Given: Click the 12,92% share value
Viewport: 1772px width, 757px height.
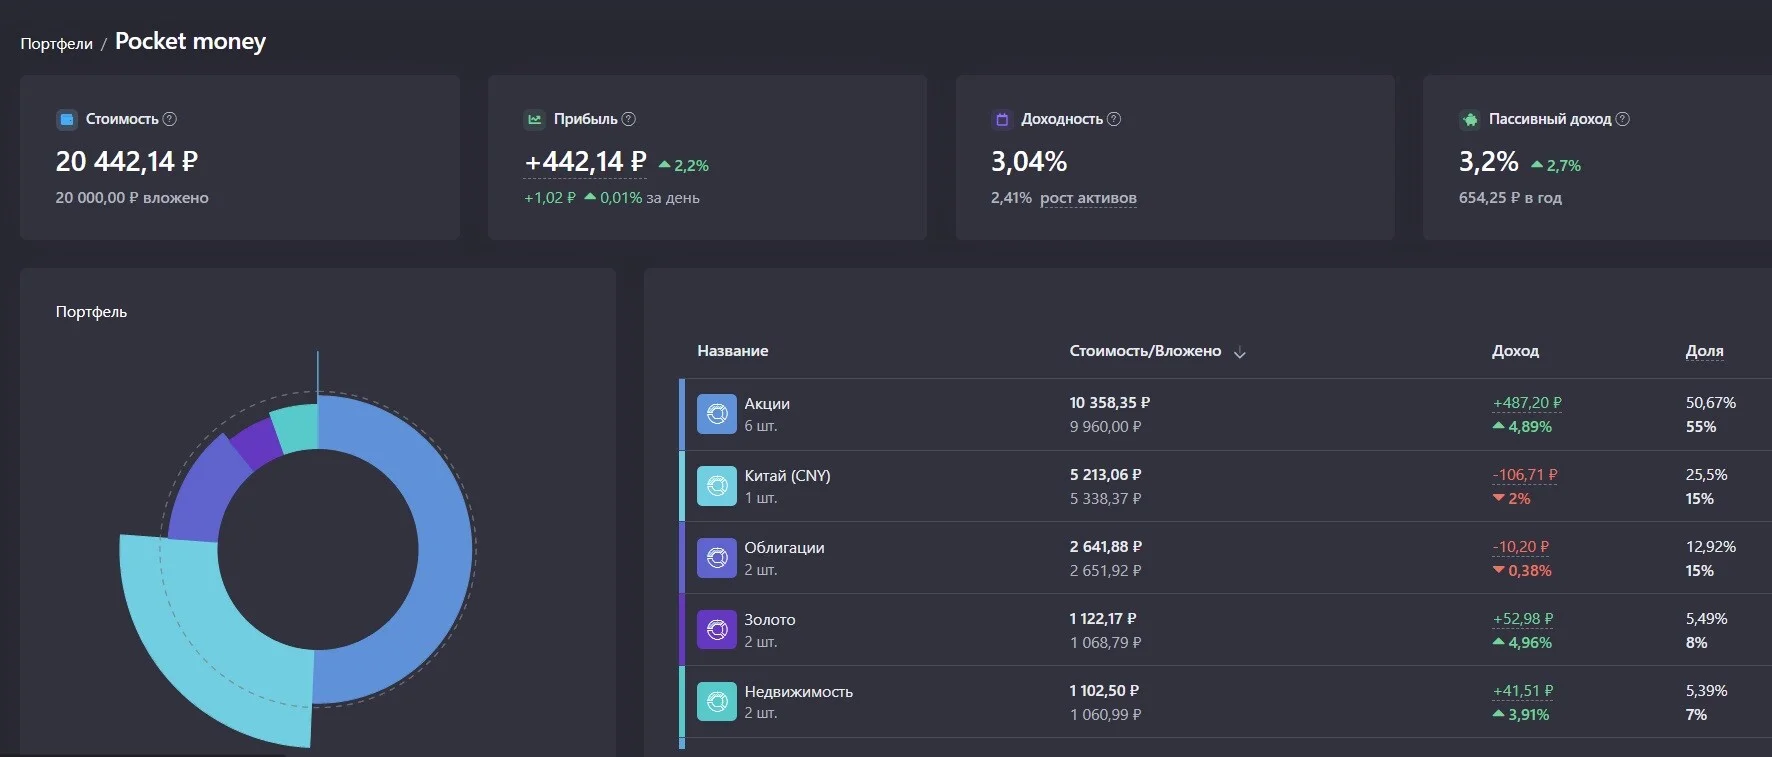Looking at the screenshot, I should (x=1711, y=547).
